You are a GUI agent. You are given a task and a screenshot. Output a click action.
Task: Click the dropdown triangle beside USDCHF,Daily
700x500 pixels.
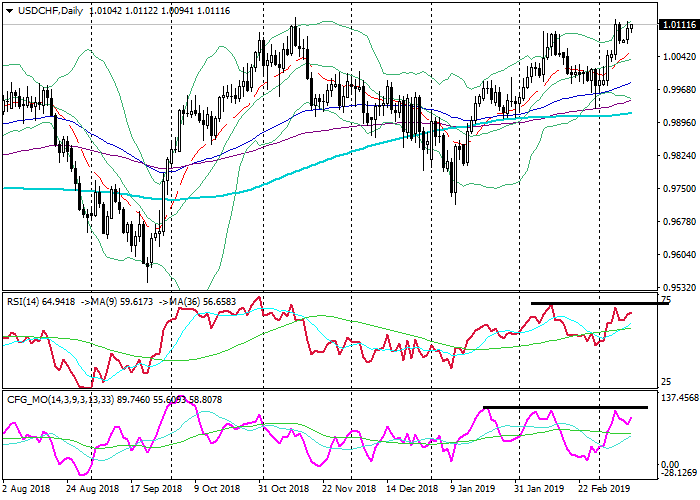coord(9,11)
